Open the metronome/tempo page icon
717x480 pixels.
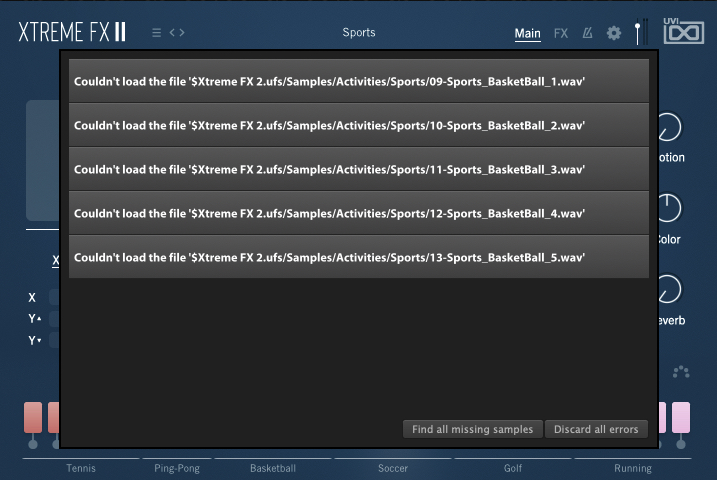coord(588,33)
